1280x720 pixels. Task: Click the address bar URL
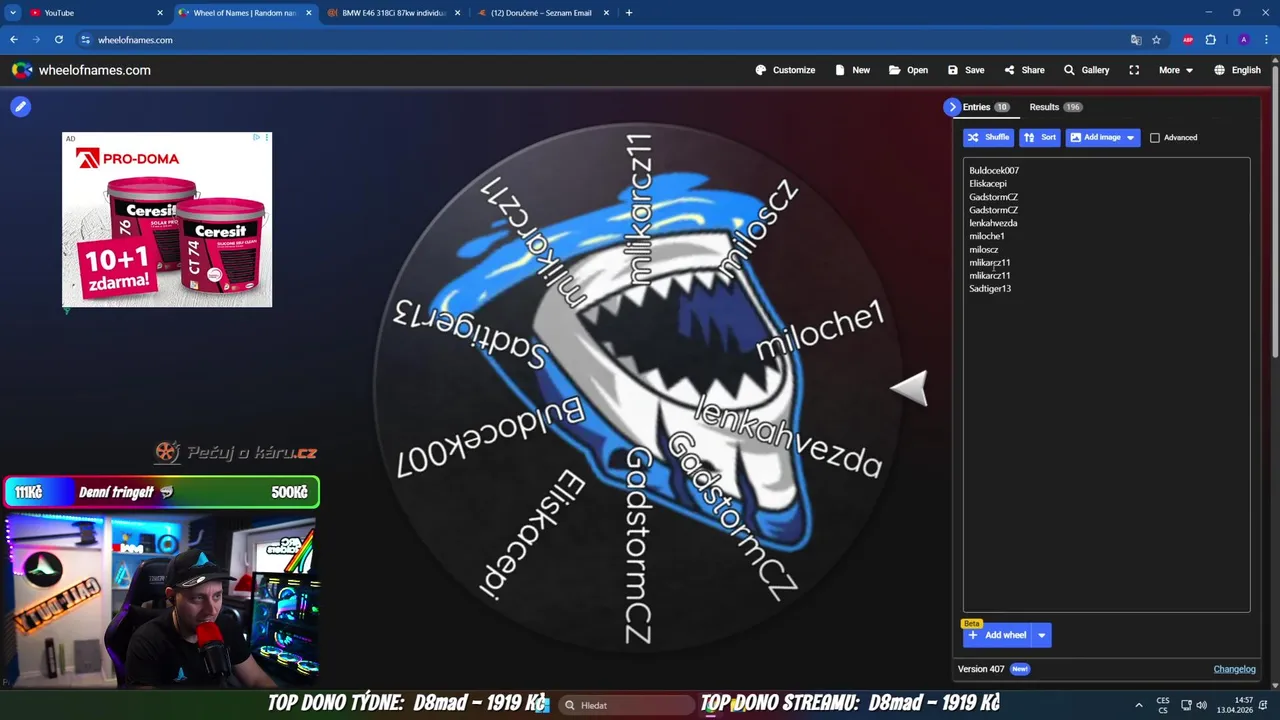coord(135,40)
